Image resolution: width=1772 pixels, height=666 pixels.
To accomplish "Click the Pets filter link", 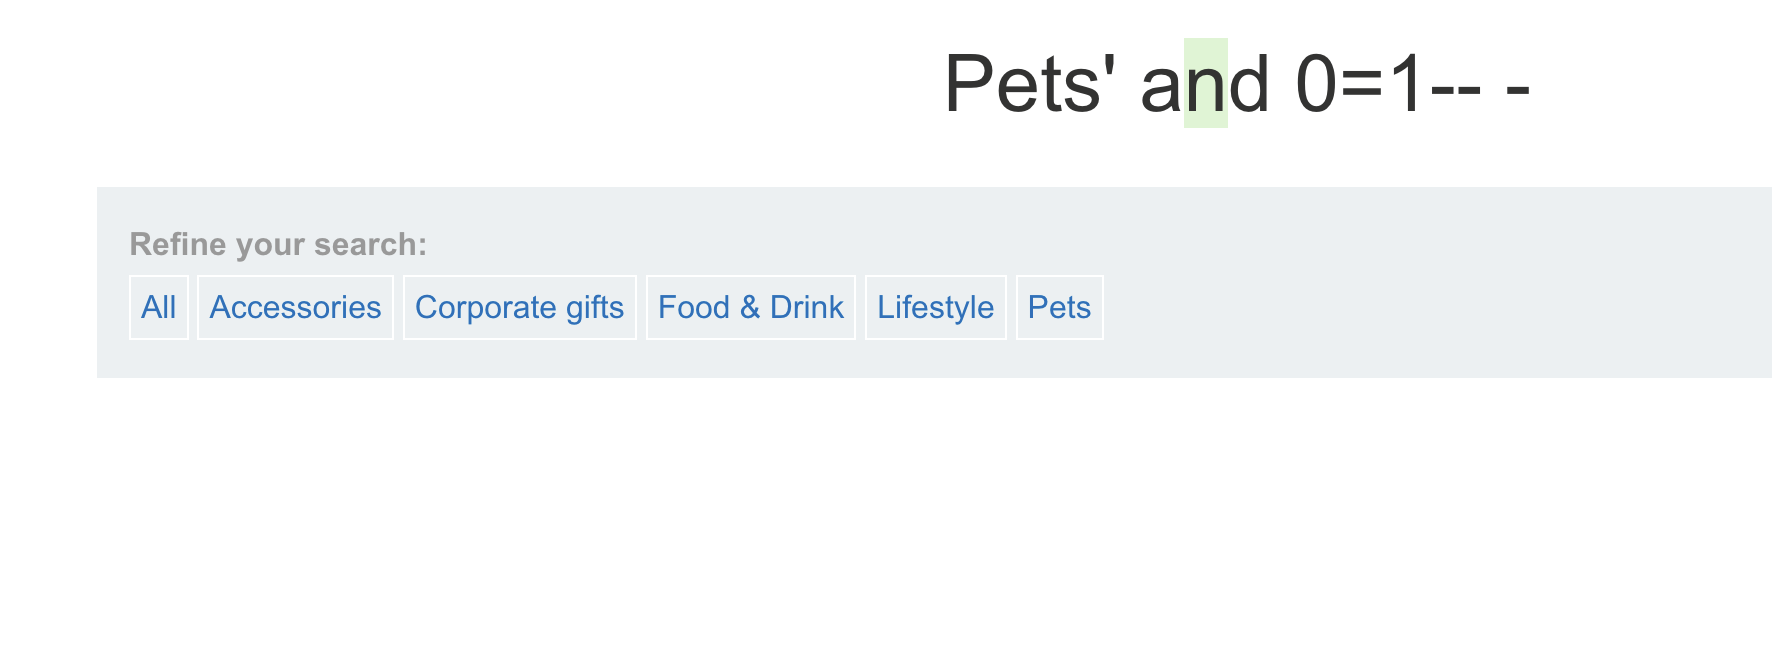I will click(1059, 307).
